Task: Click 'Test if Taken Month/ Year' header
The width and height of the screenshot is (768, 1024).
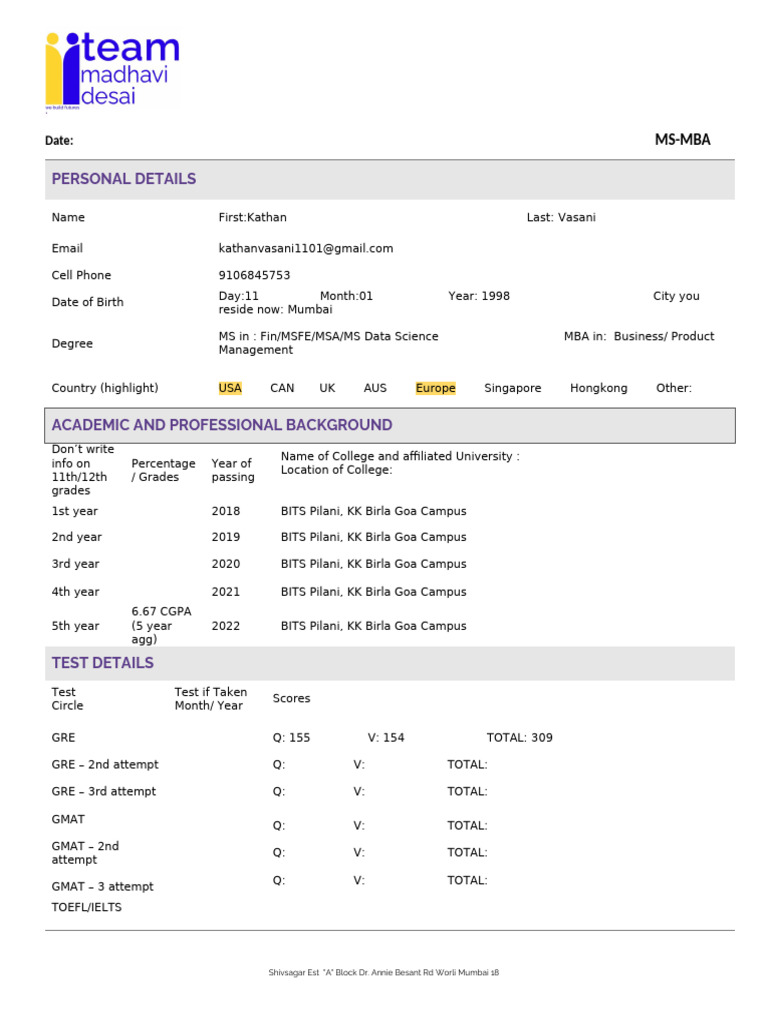Action: 210,699
